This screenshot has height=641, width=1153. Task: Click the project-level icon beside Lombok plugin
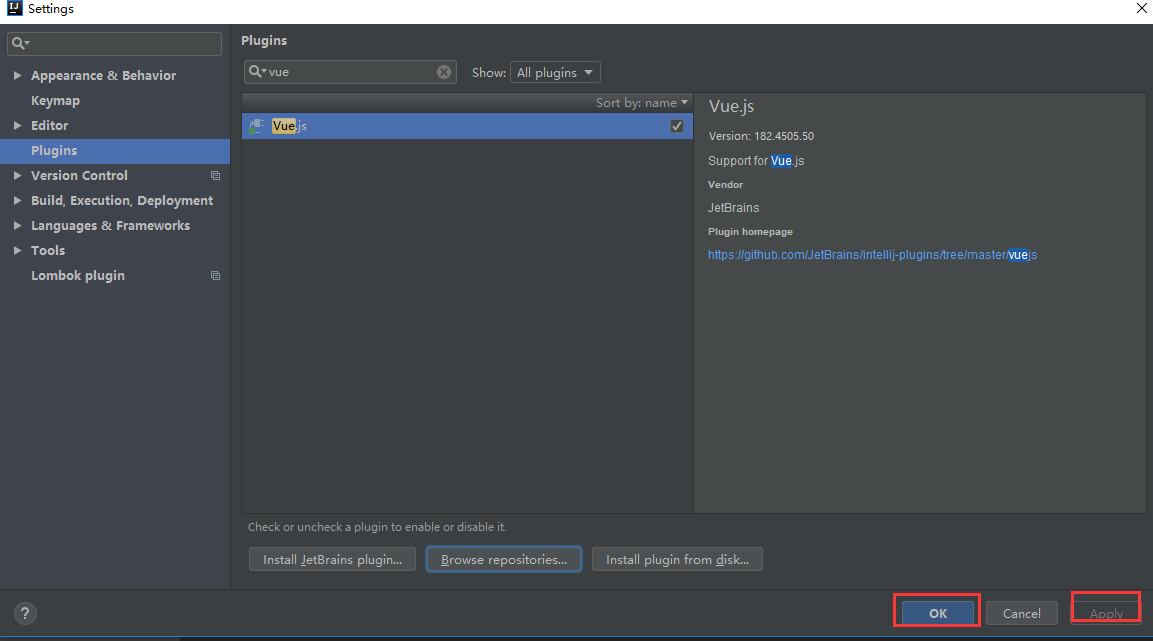[215, 276]
